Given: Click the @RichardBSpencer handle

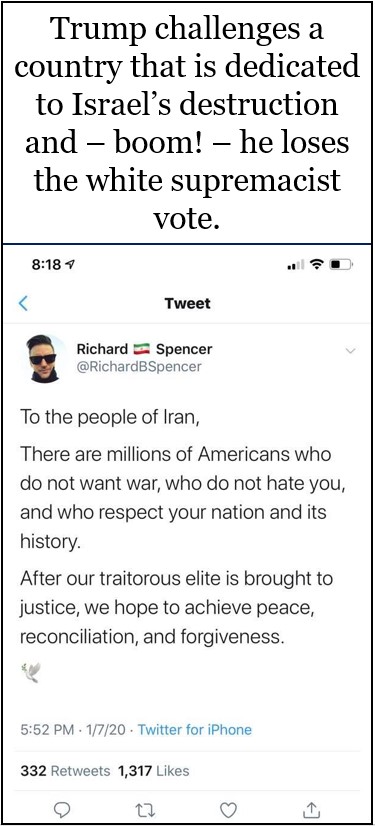Looking at the screenshot, I should point(139,366).
